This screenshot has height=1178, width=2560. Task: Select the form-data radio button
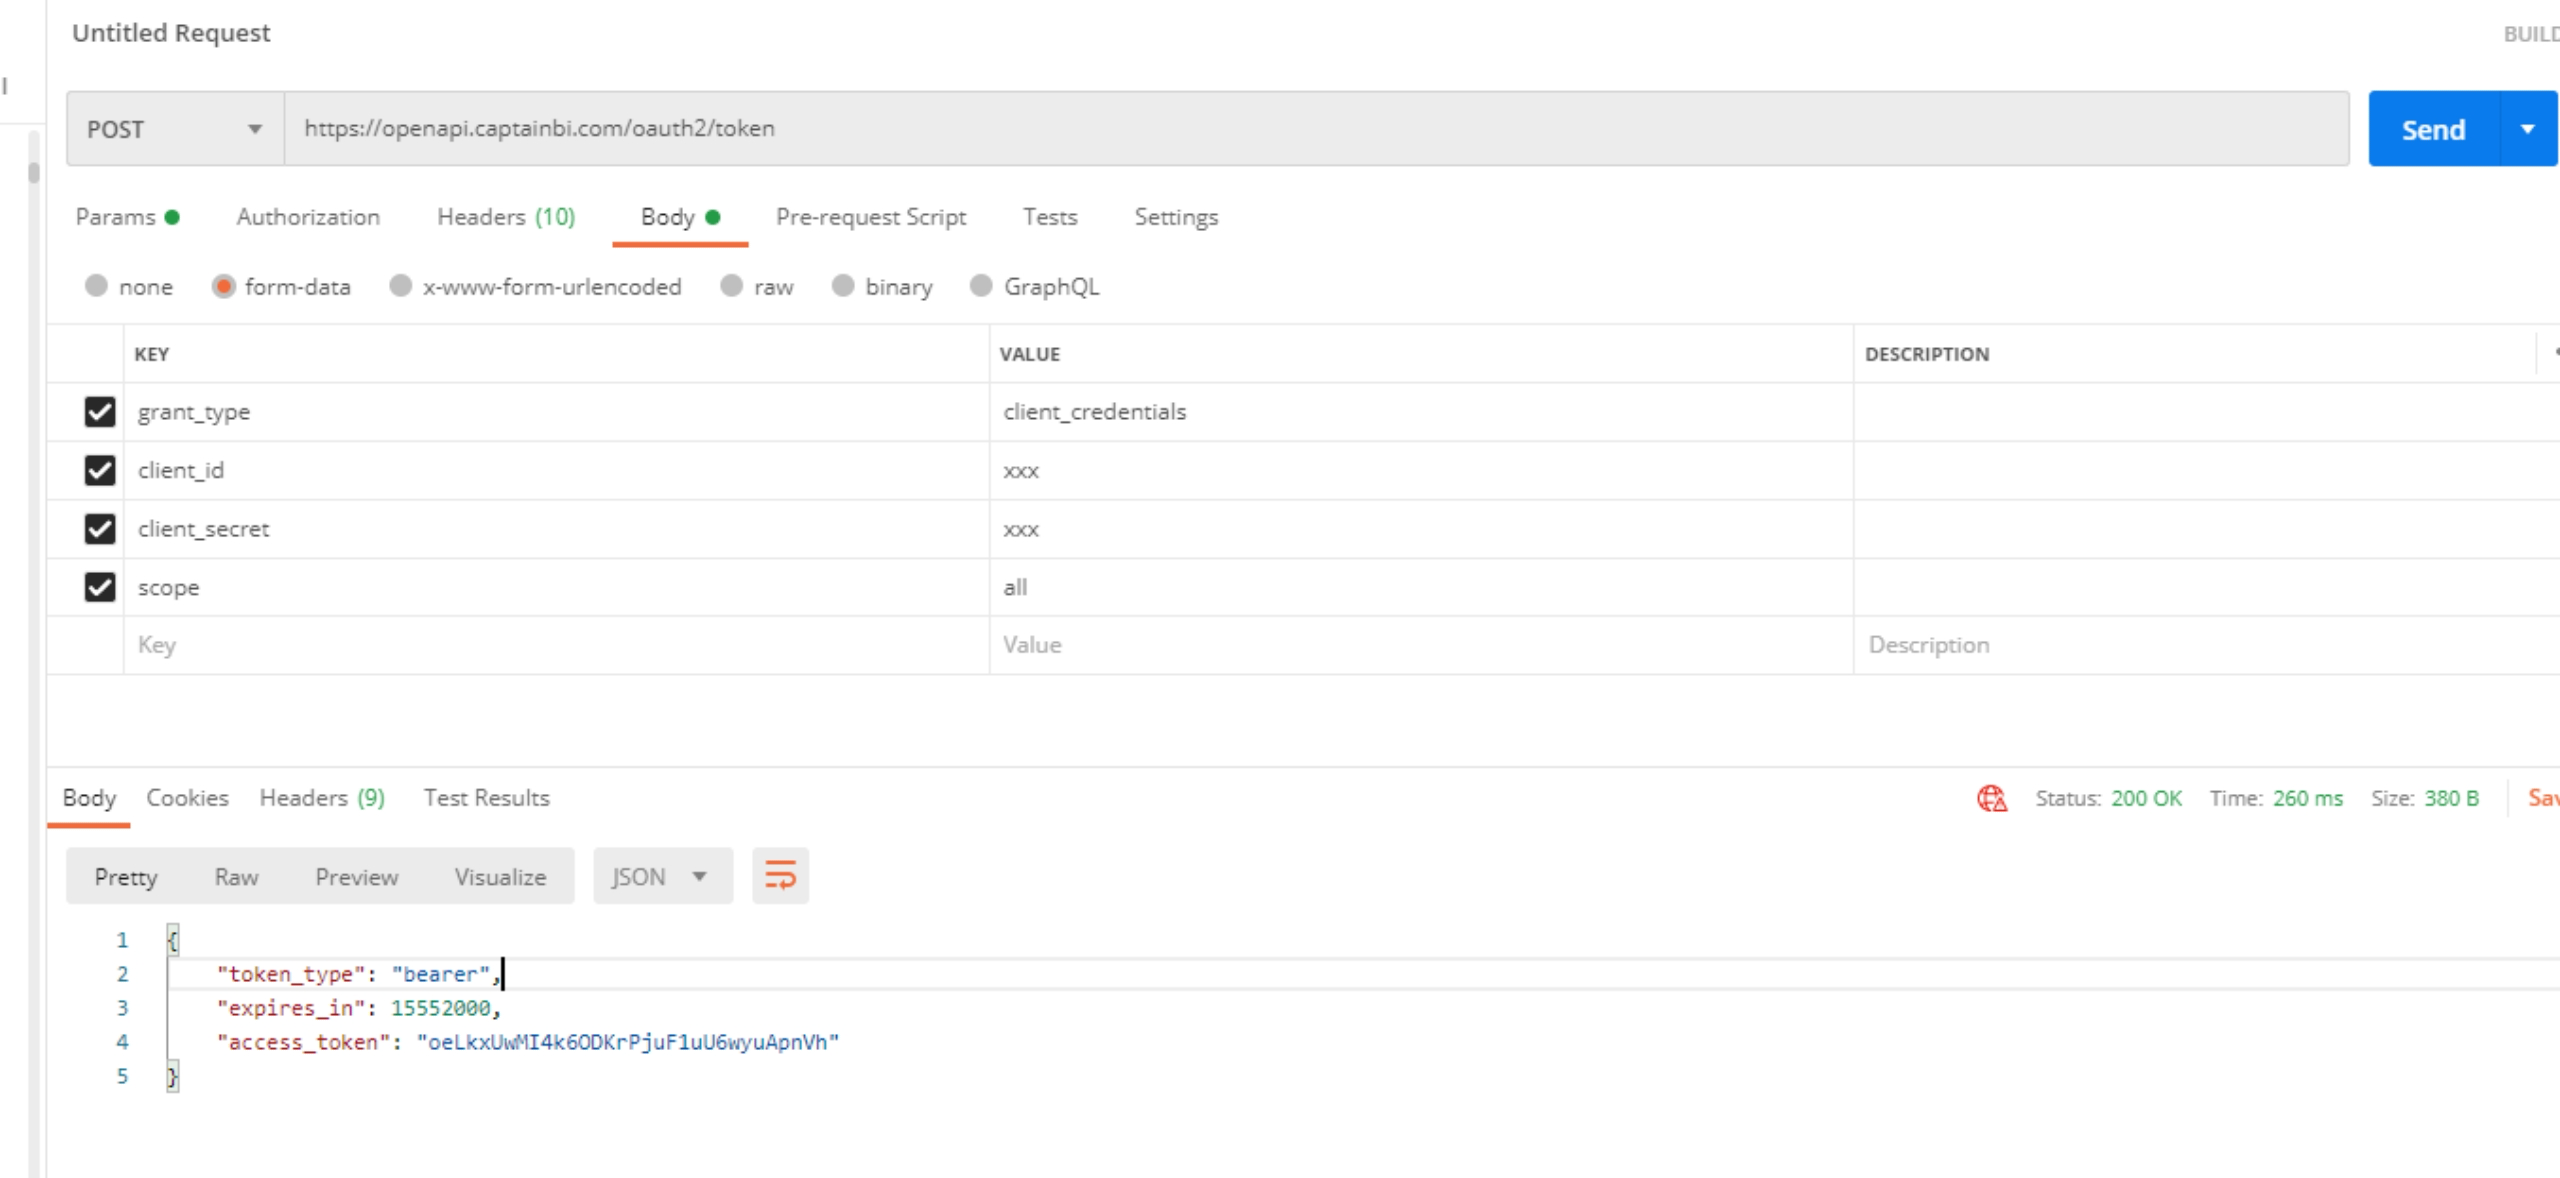click(x=223, y=286)
